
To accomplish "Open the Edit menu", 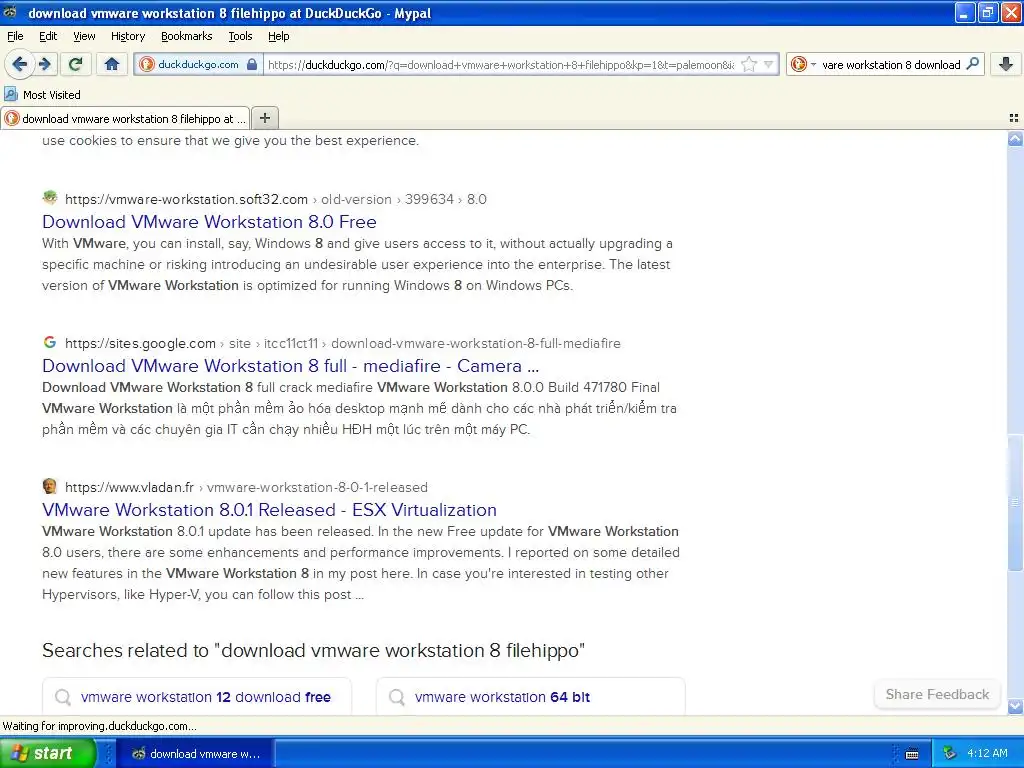I will coord(48,36).
